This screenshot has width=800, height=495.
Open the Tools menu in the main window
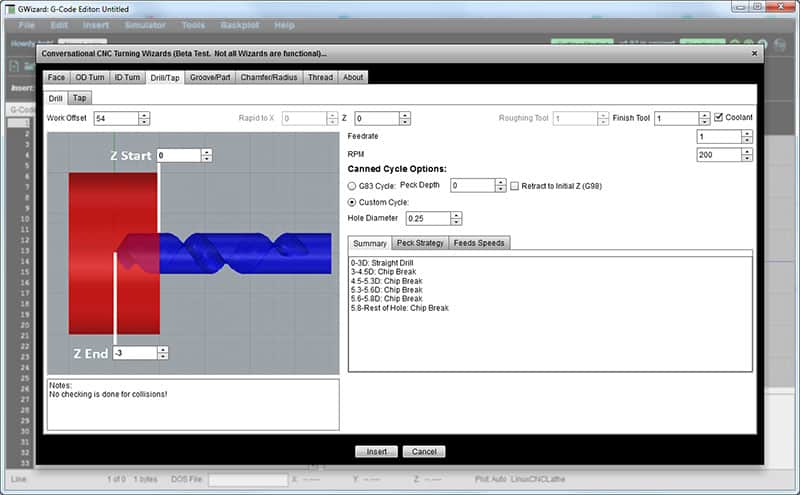(x=193, y=25)
